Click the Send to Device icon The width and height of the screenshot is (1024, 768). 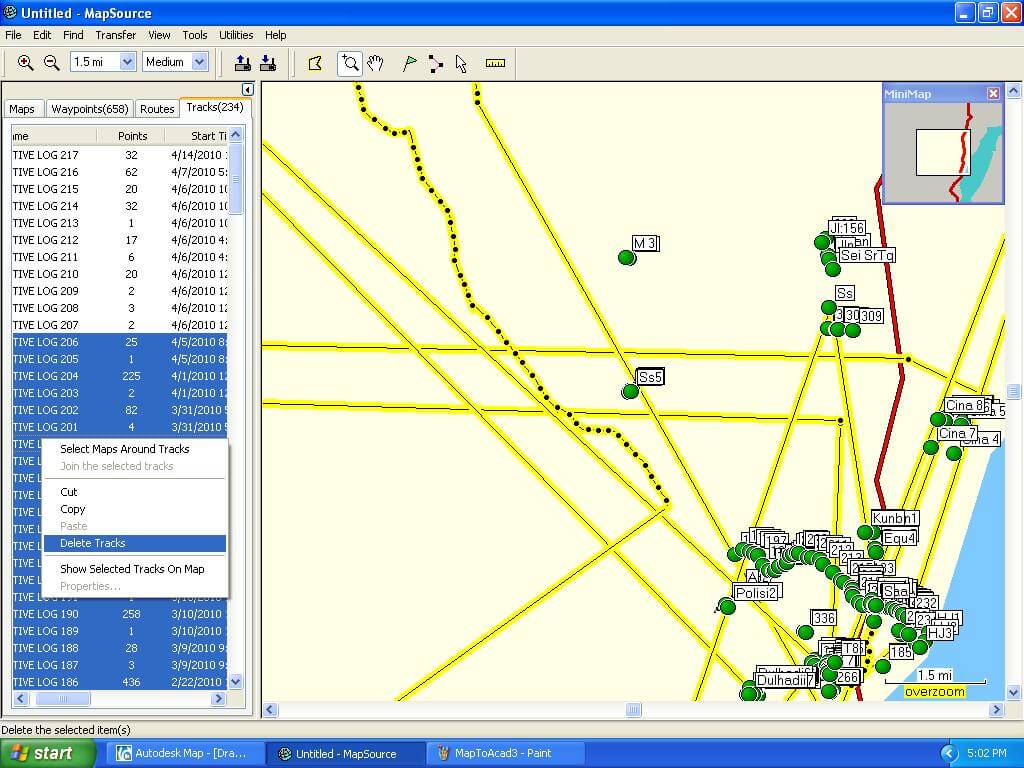click(x=243, y=63)
